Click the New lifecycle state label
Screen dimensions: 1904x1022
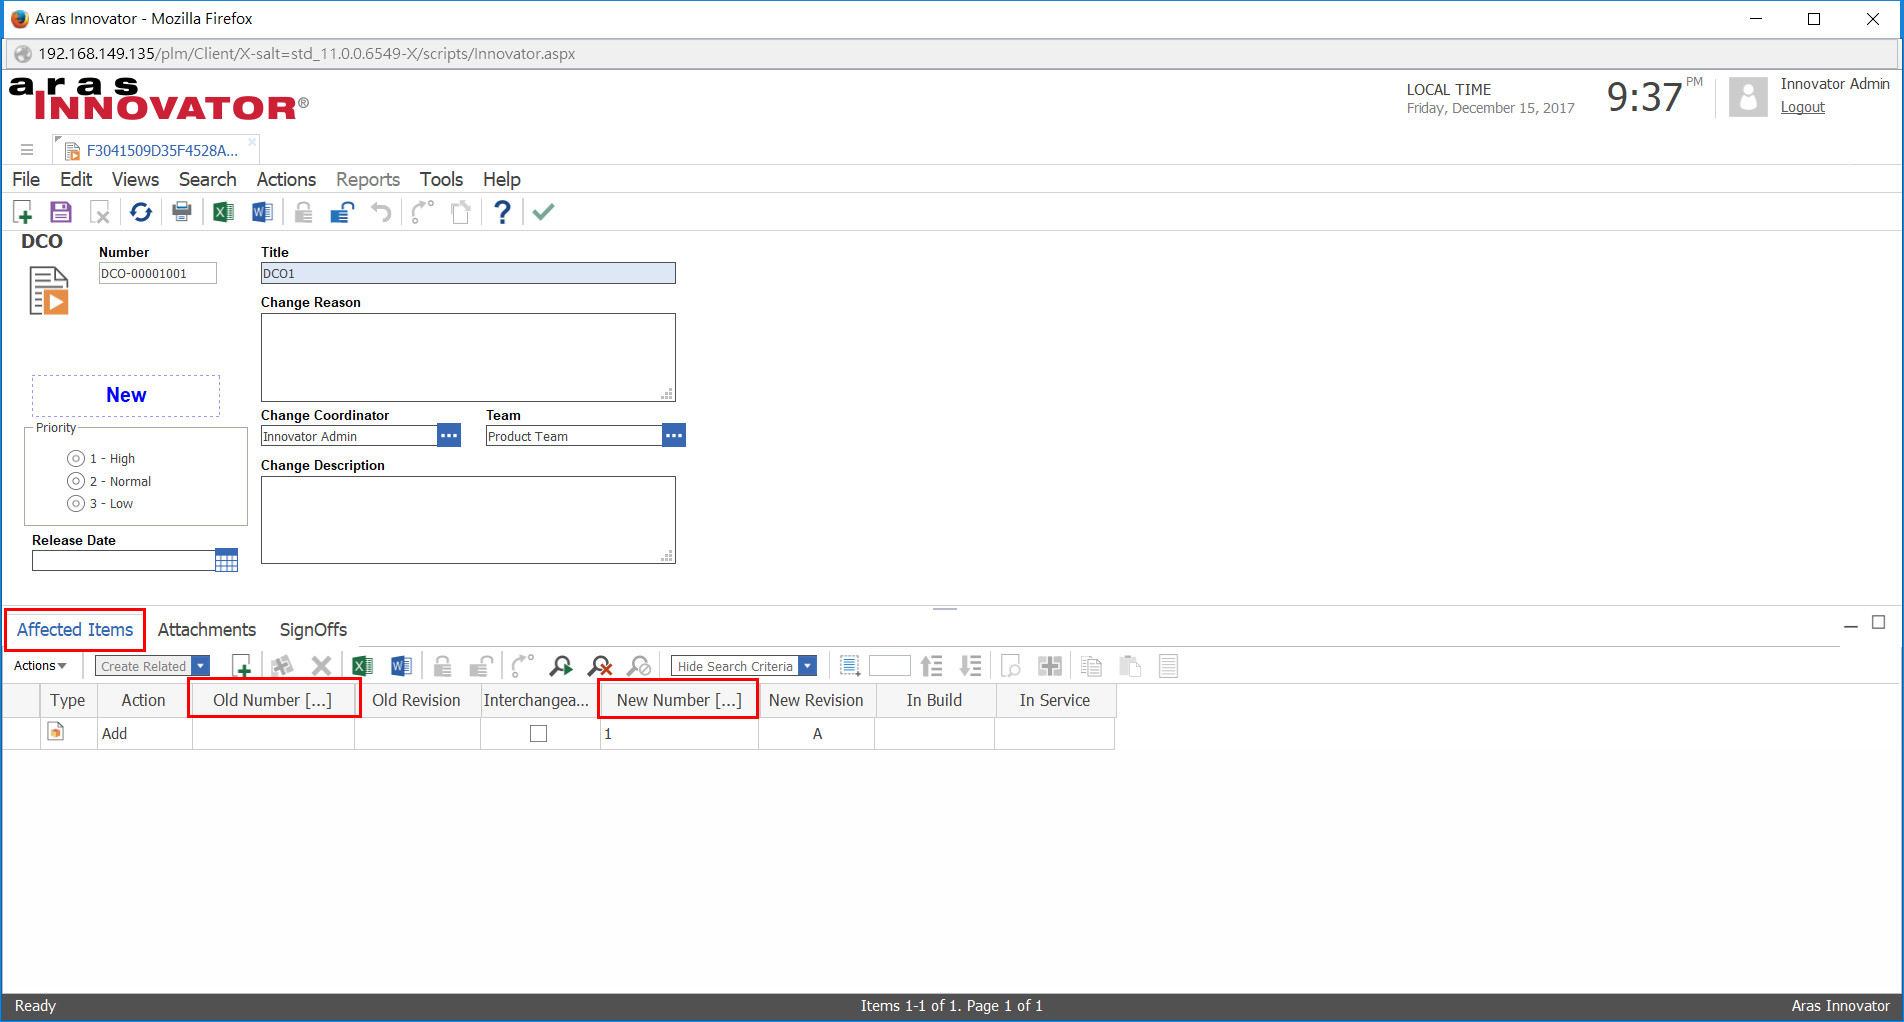[x=126, y=396]
